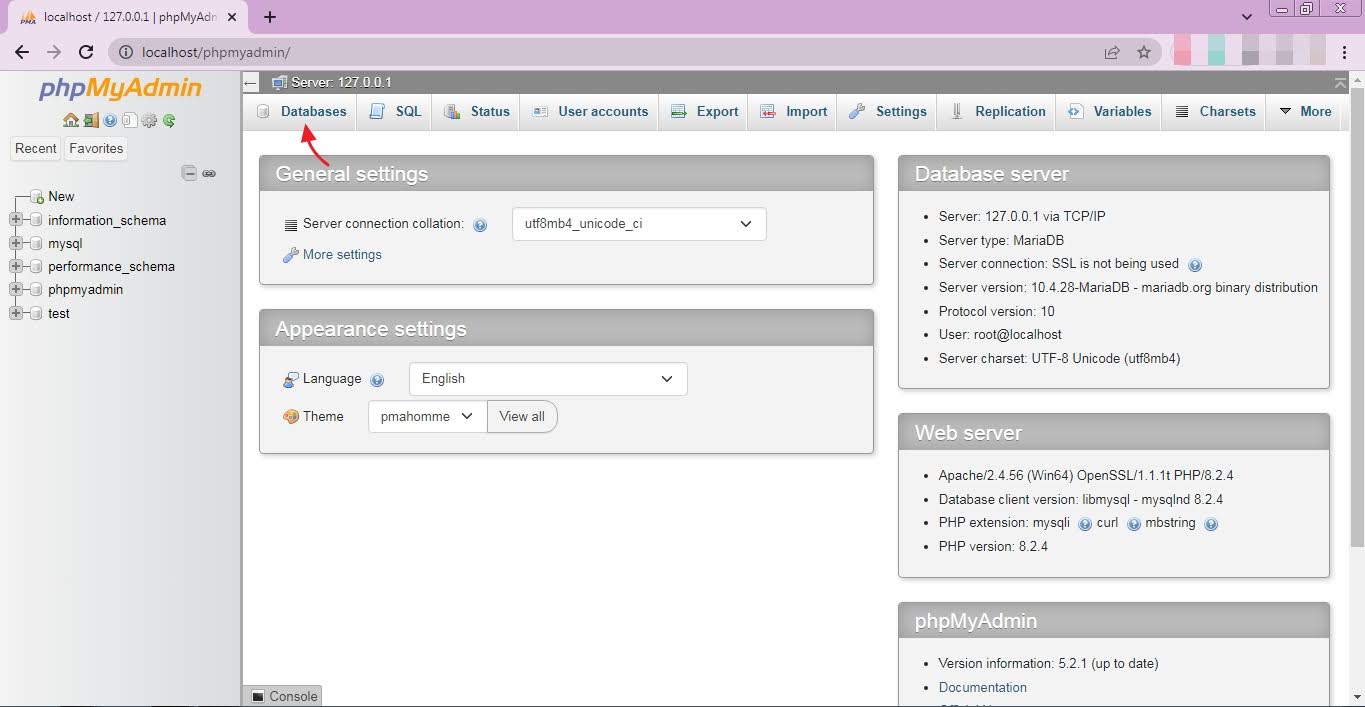Switch to the Status tab
The width and height of the screenshot is (1365, 707).
tap(477, 112)
